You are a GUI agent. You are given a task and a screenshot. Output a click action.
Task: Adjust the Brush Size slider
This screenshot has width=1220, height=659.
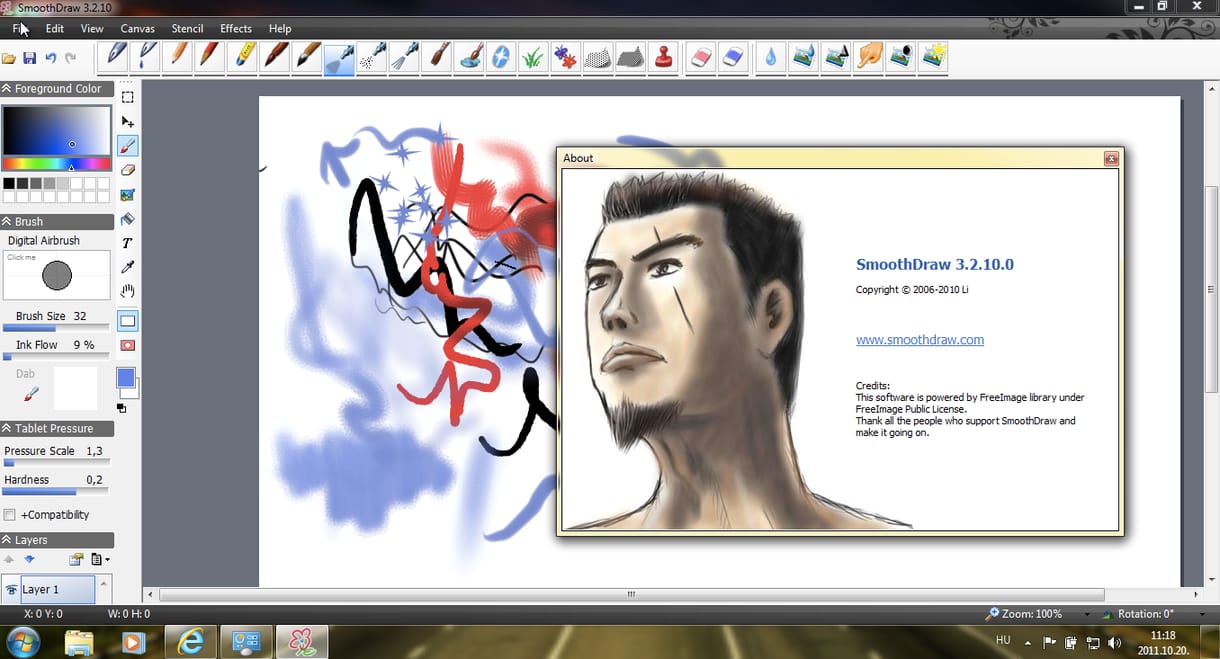click(56, 328)
